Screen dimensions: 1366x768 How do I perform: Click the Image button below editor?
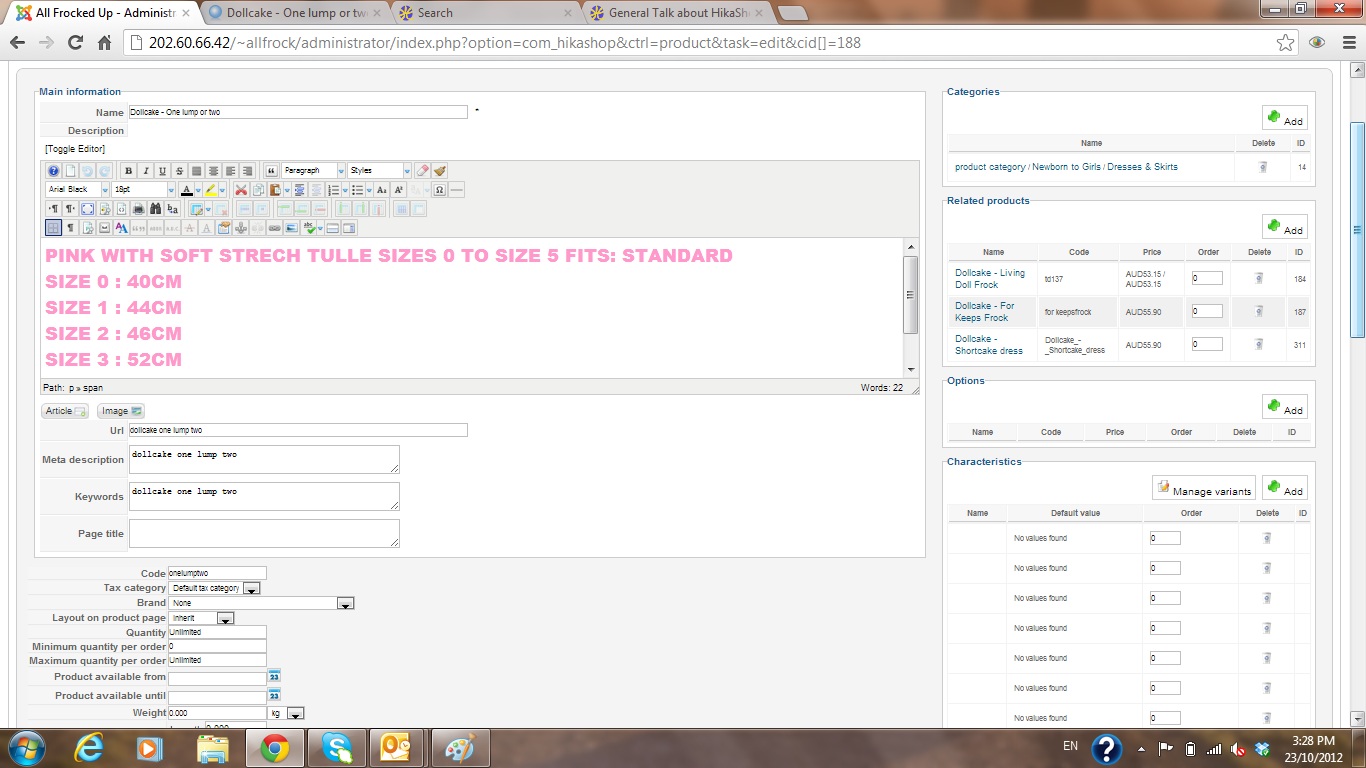click(x=121, y=411)
